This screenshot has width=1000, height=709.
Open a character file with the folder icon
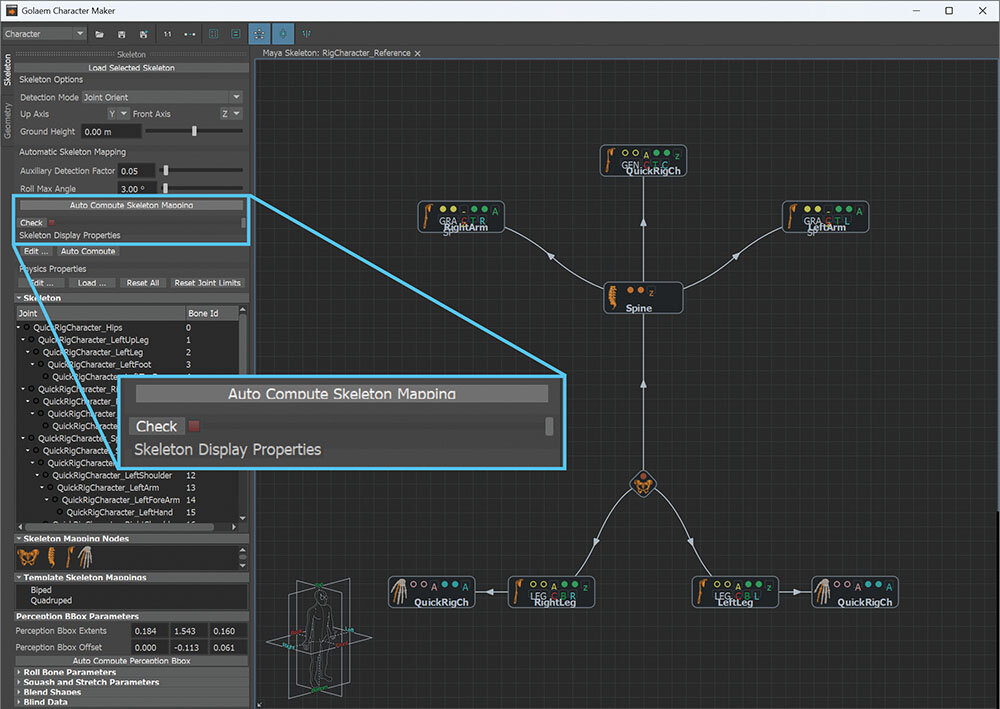tap(99, 34)
